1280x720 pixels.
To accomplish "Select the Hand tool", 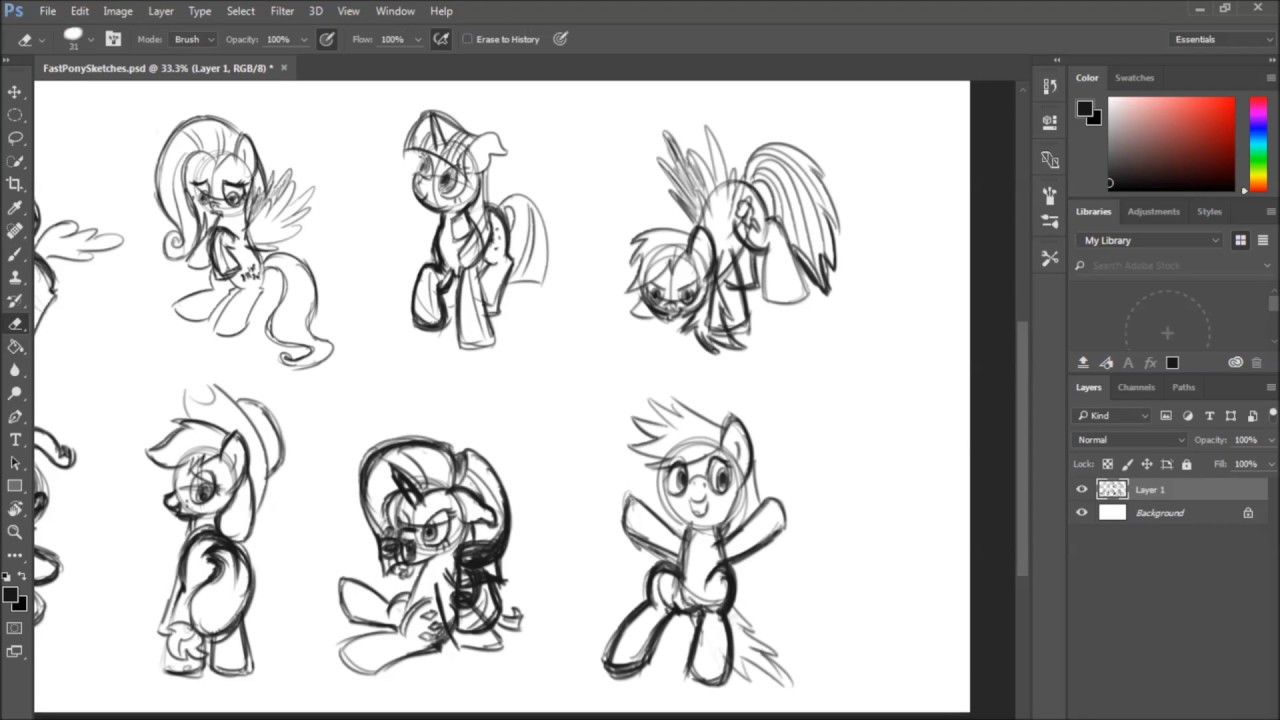I will point(15,509).
